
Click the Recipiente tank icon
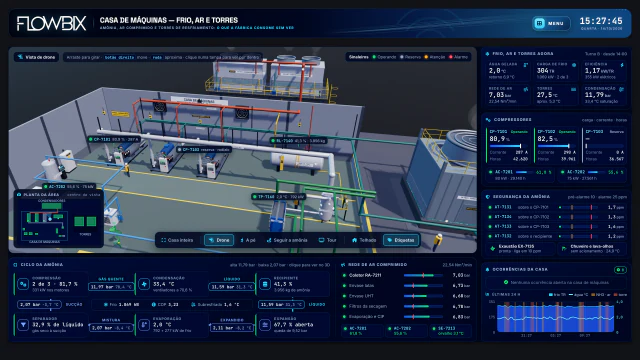point(265,284)
